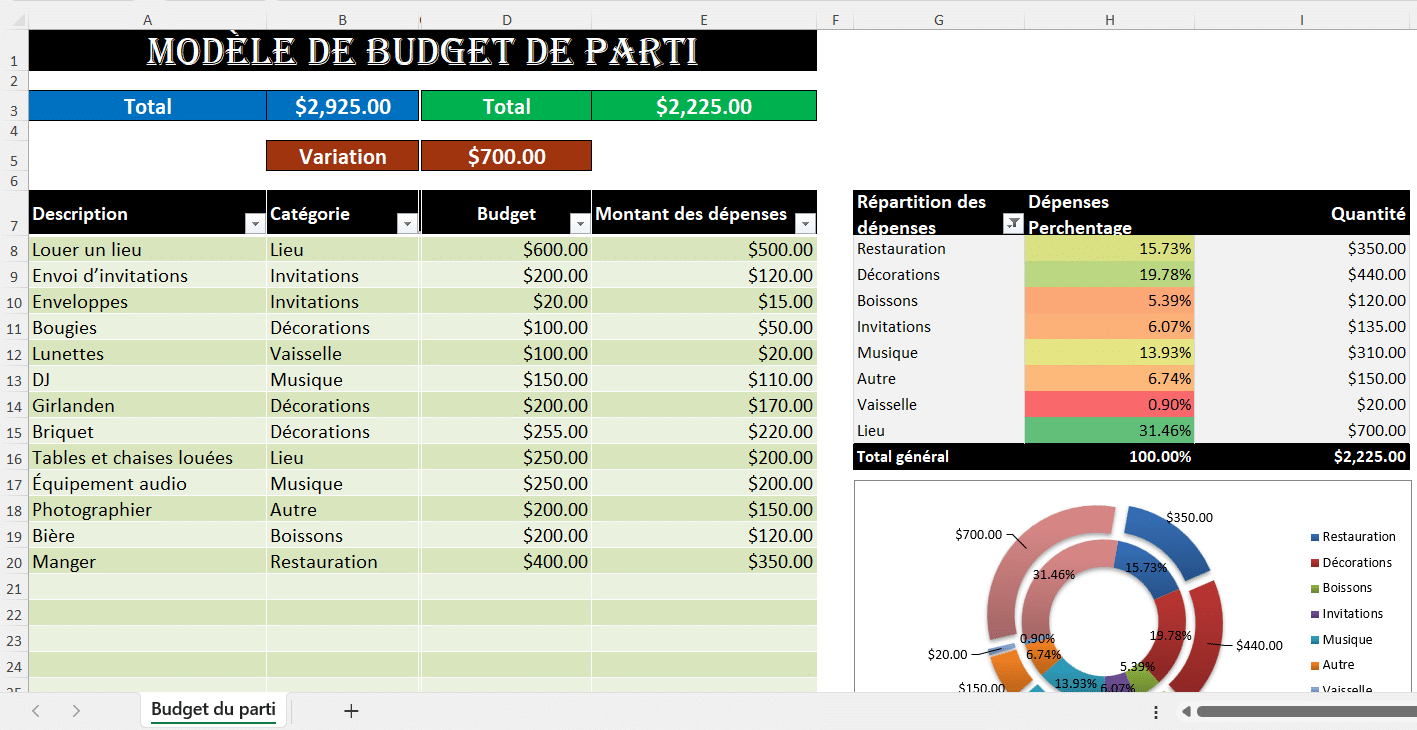Click the red Décorations legend marker
This screenshot has width=1417, height=730.
[1315, 564]
